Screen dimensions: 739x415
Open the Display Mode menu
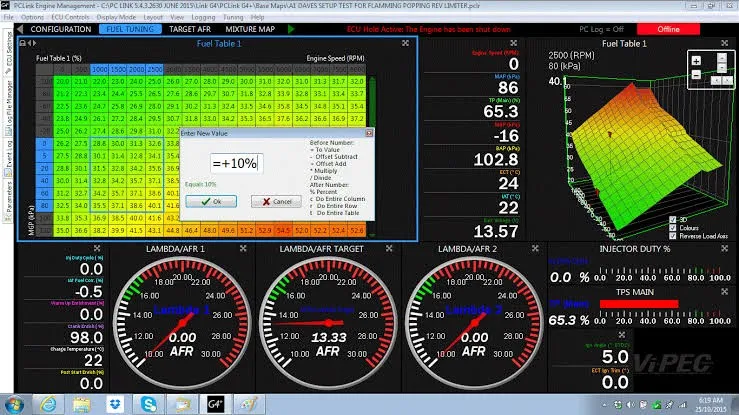point(116,17)
